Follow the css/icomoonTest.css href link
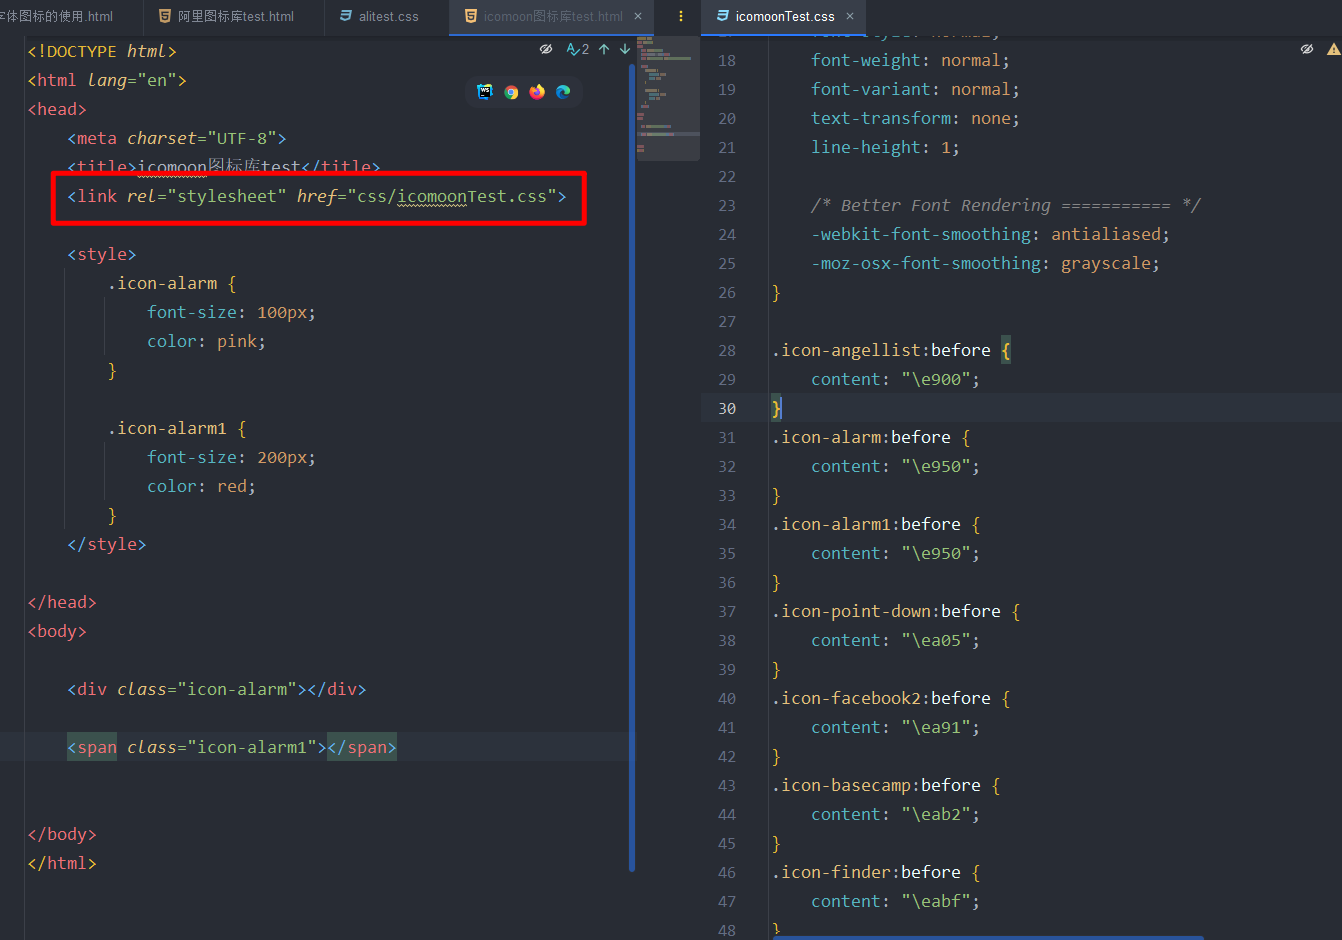This screenshot has width=1342, height=940. point(452,196)
